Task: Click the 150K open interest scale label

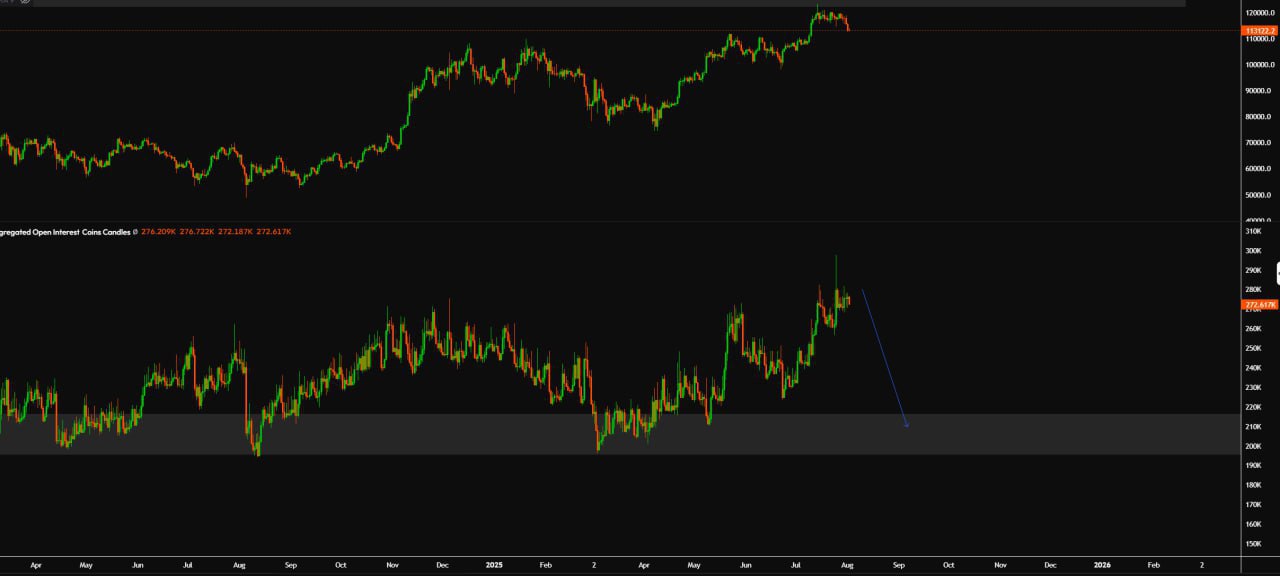Action: coord(1253,544)
